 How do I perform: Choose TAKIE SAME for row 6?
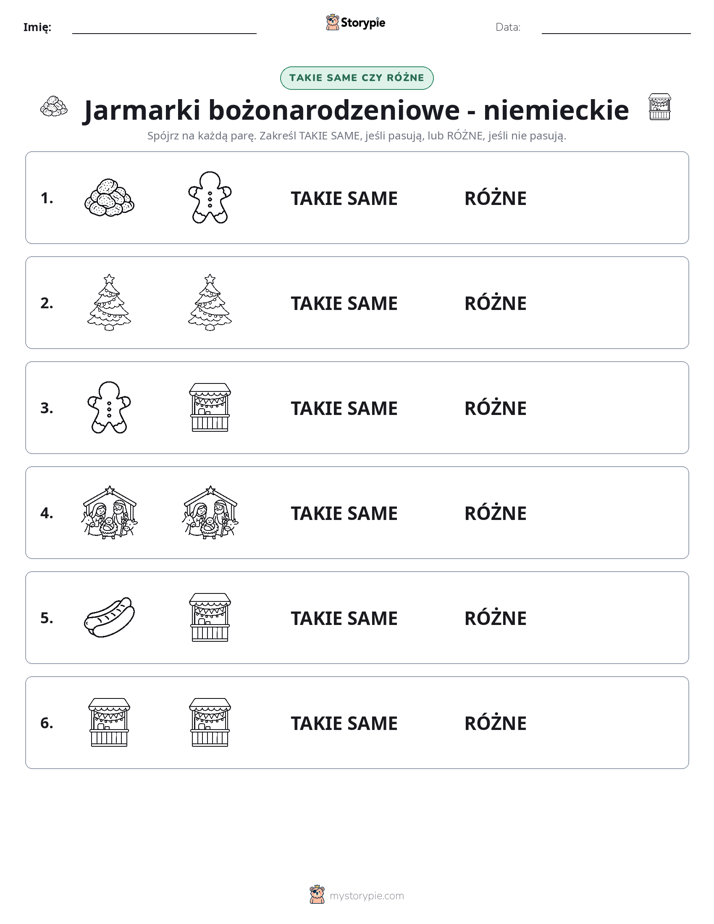344,722
